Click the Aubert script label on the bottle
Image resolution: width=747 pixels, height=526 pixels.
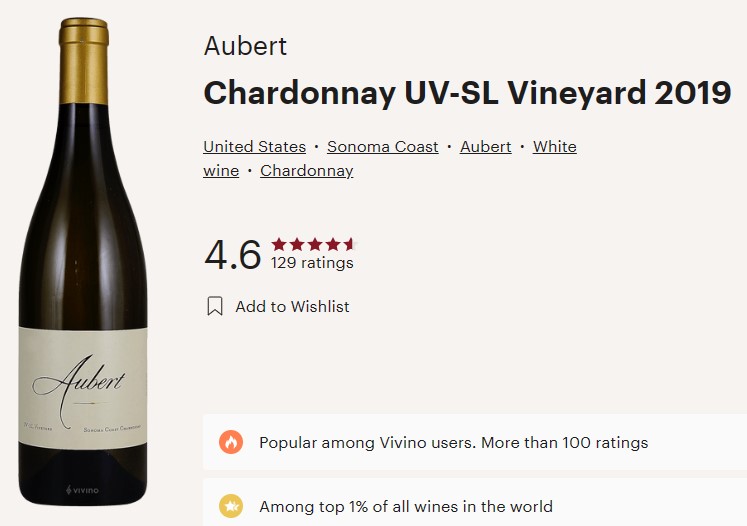click(79, 385)
